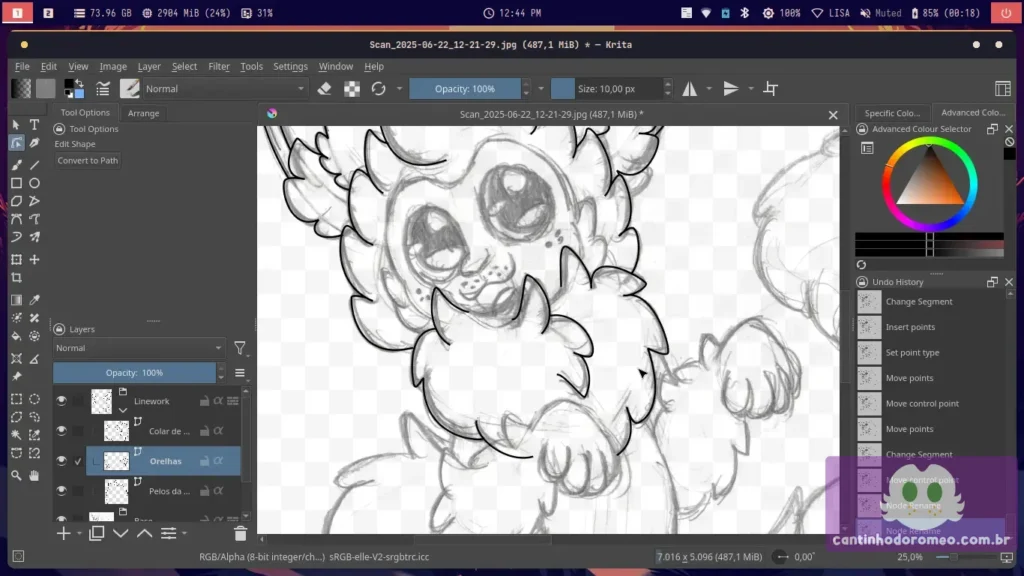
Task: Select the Fill bucket tool
Action: pyautogui.click(x=16, y=336)
